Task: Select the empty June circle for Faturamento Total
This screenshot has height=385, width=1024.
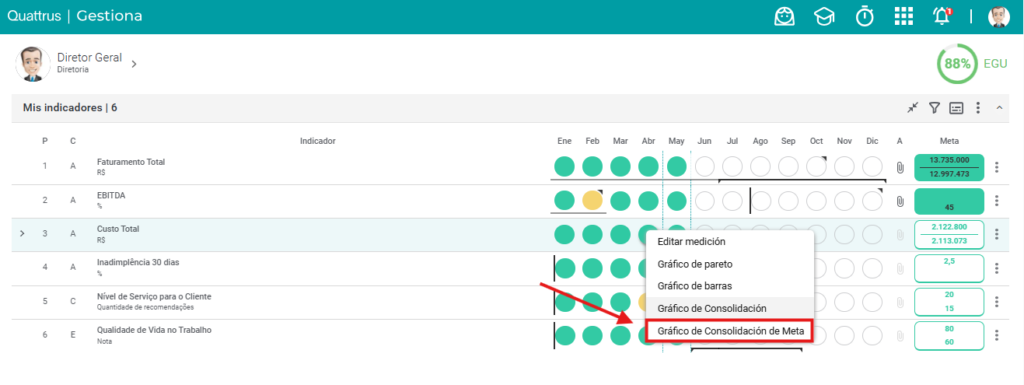Action: [705, 167]
